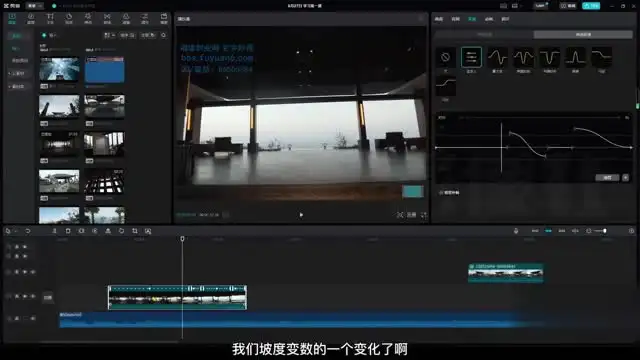Play the preview video
640x360 pixels.
pyautogui.click(x=301, y=215)
